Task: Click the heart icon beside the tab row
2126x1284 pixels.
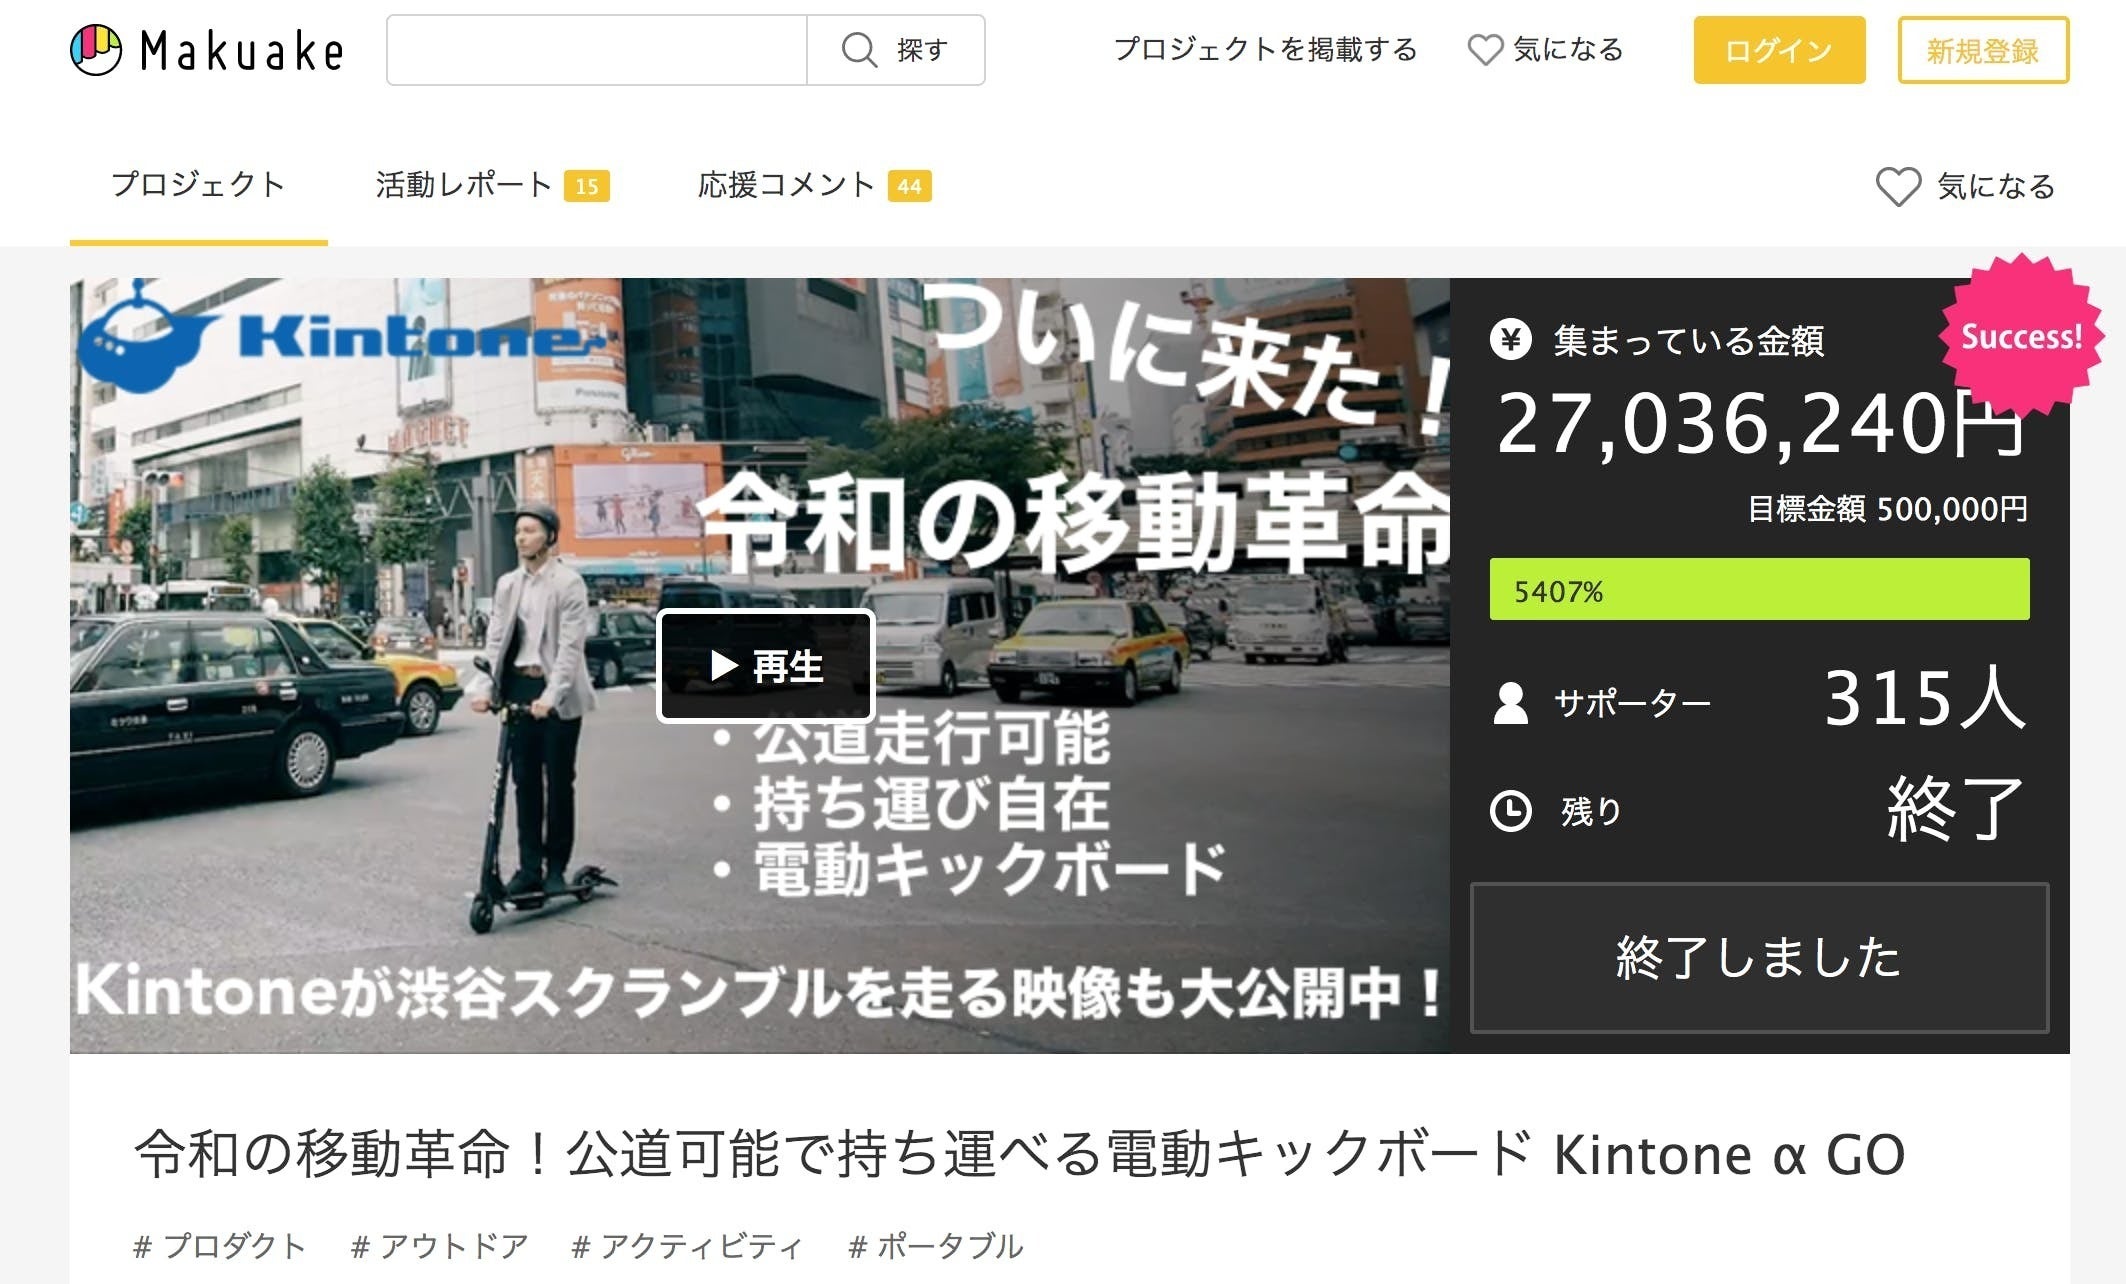Action: click(x=1897, y=186)
